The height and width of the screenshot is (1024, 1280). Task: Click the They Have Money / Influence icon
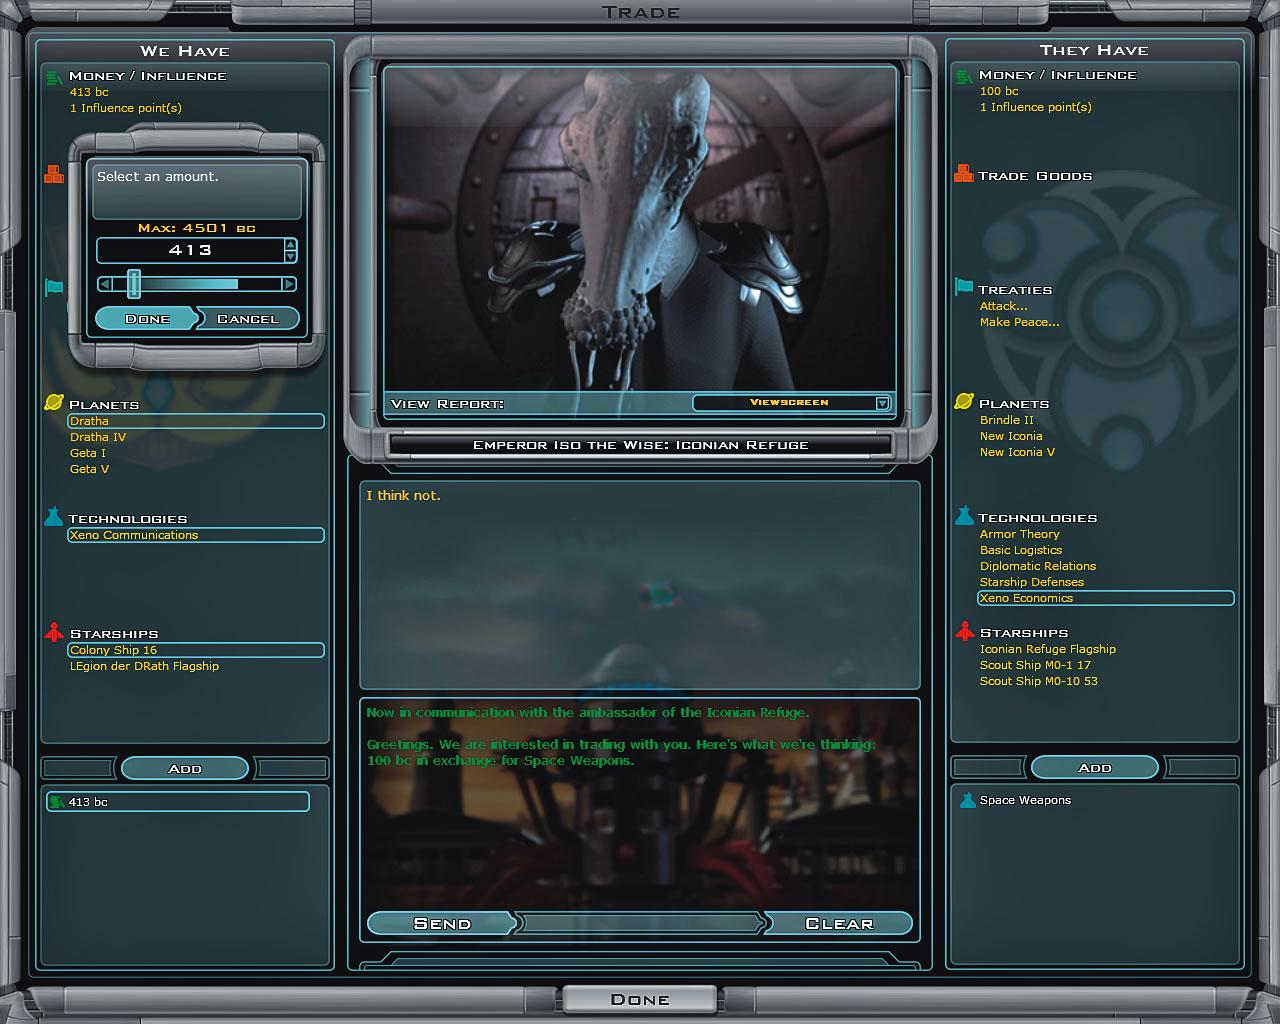point(964,75)
